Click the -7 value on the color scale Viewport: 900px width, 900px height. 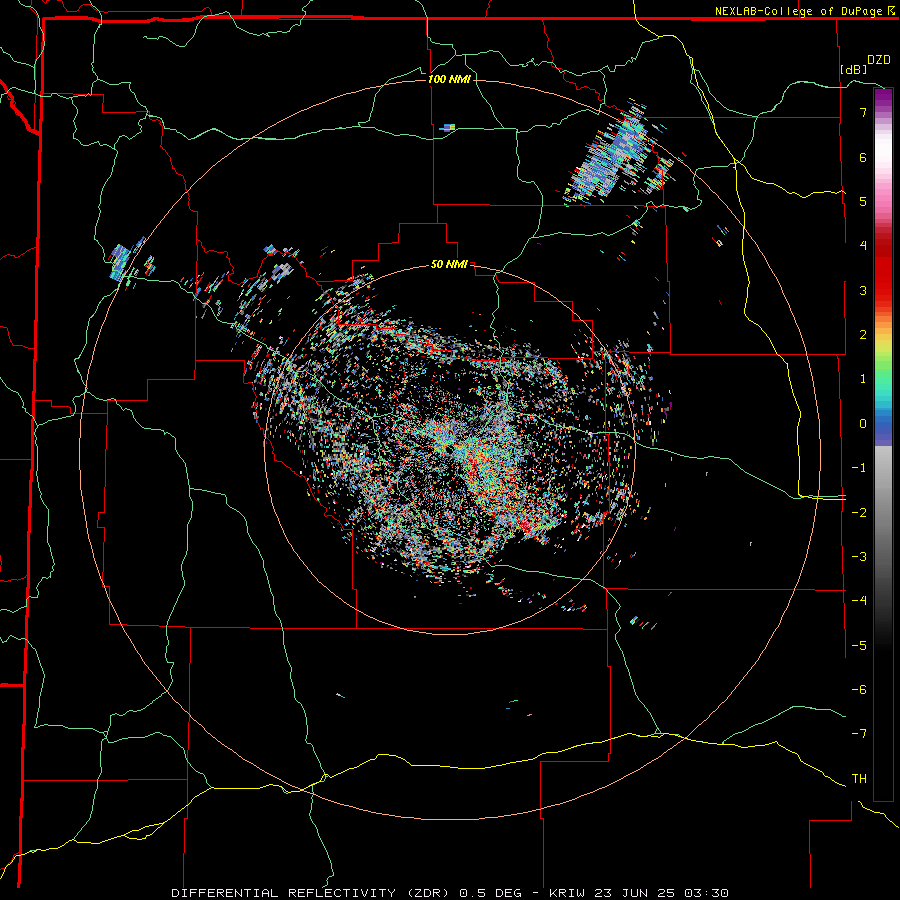859,734
